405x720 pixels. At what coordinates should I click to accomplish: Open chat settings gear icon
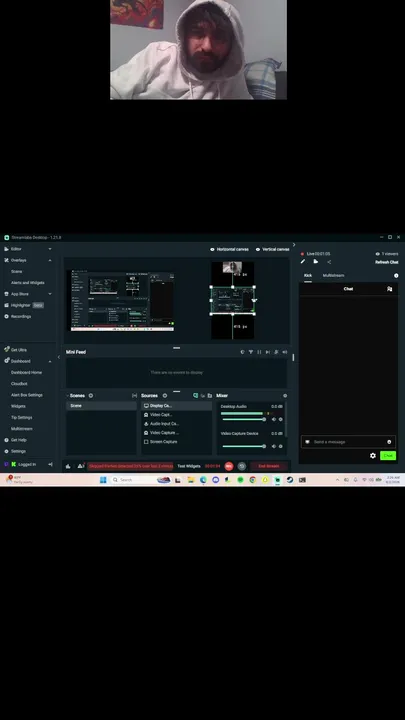pos(373,456)
